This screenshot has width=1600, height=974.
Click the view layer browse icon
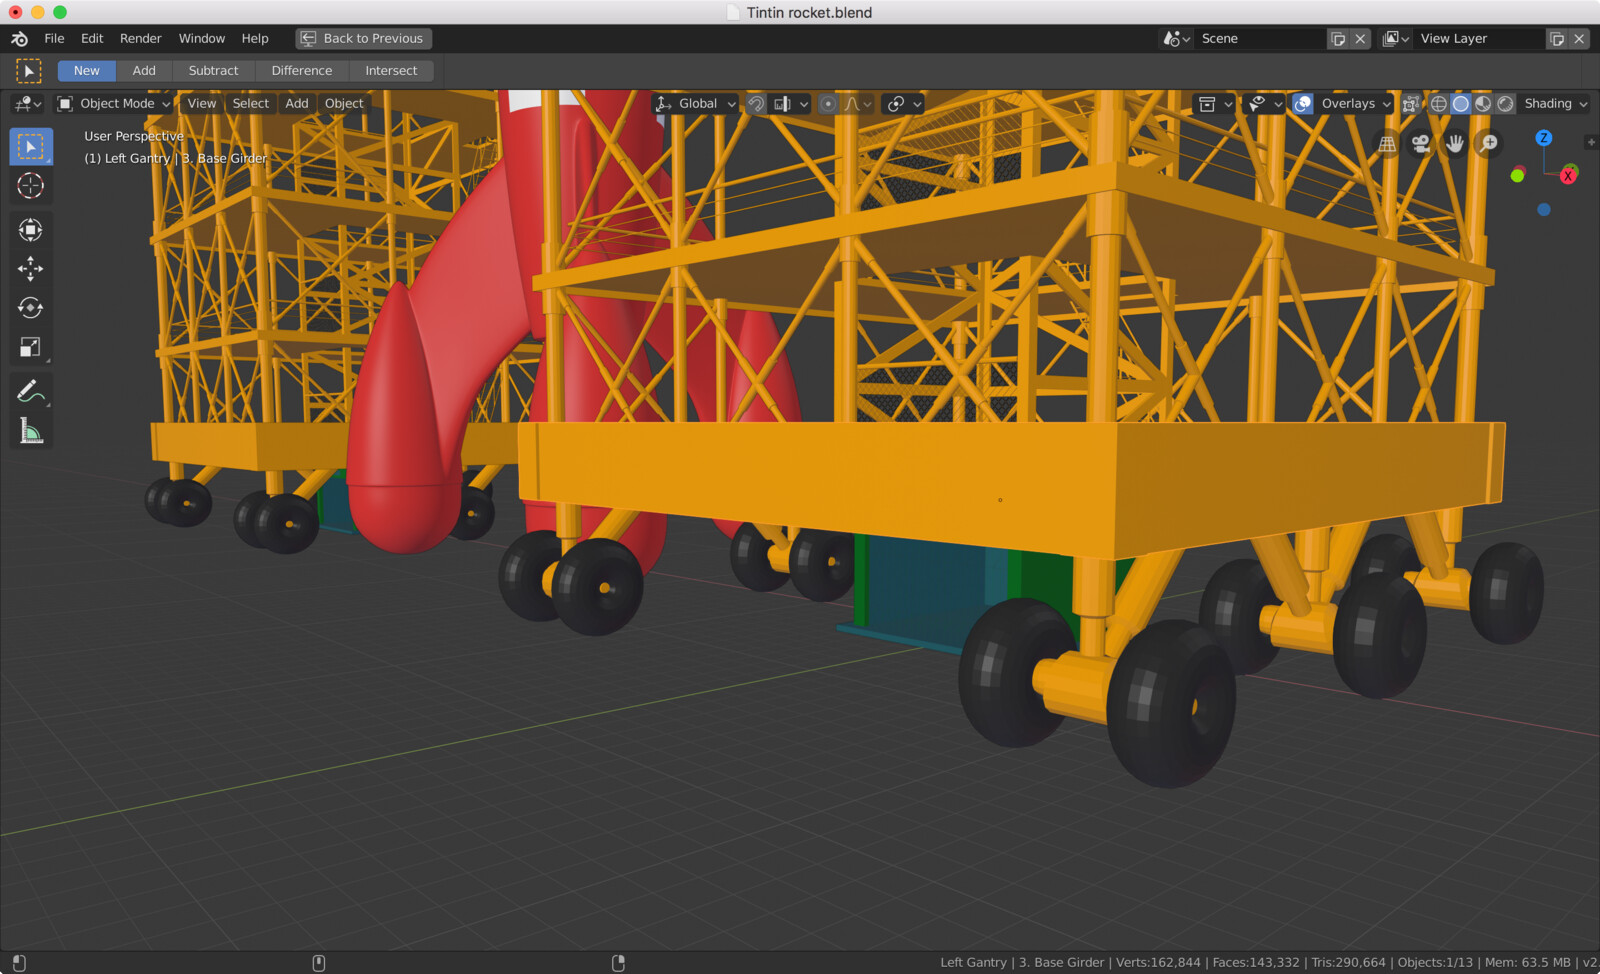point(1395,38)
